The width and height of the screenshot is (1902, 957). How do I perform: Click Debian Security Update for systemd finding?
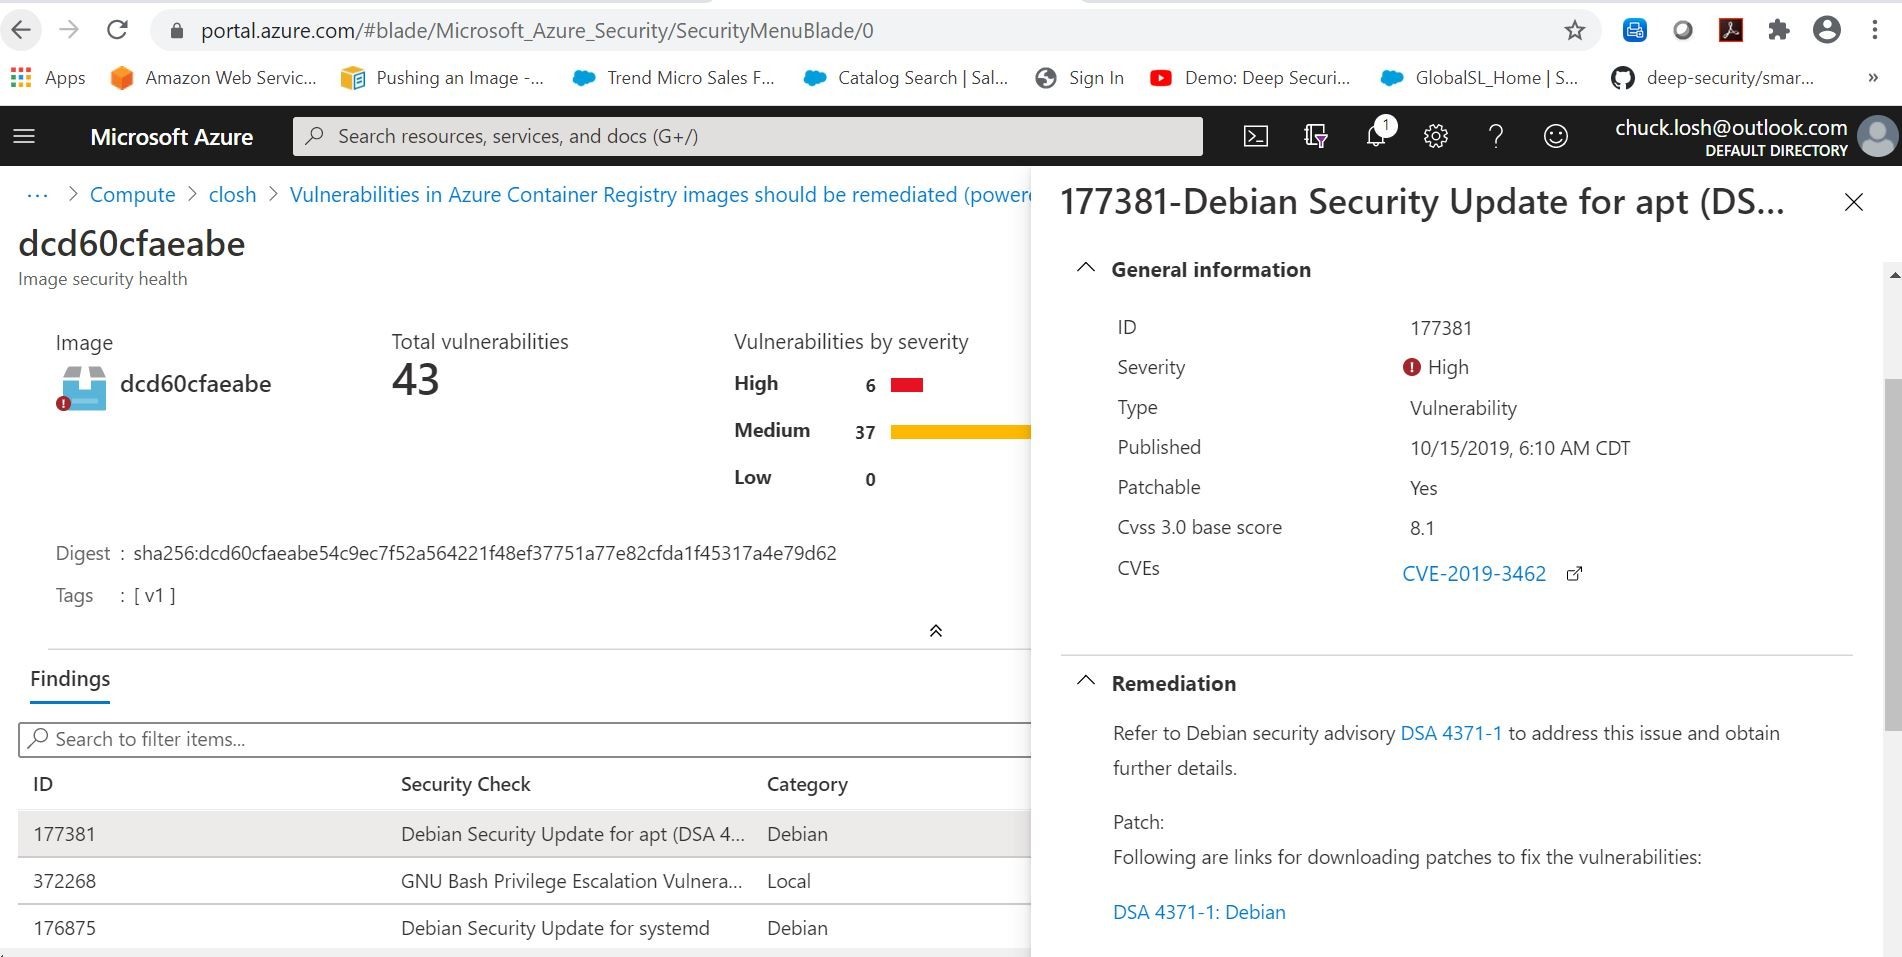[x=555, y=928]
